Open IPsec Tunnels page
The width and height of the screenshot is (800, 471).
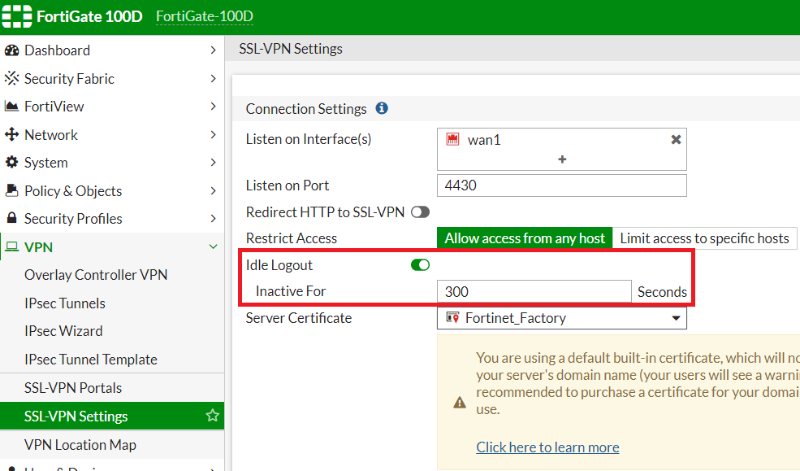pyautogui.click(x=65, y=303)
